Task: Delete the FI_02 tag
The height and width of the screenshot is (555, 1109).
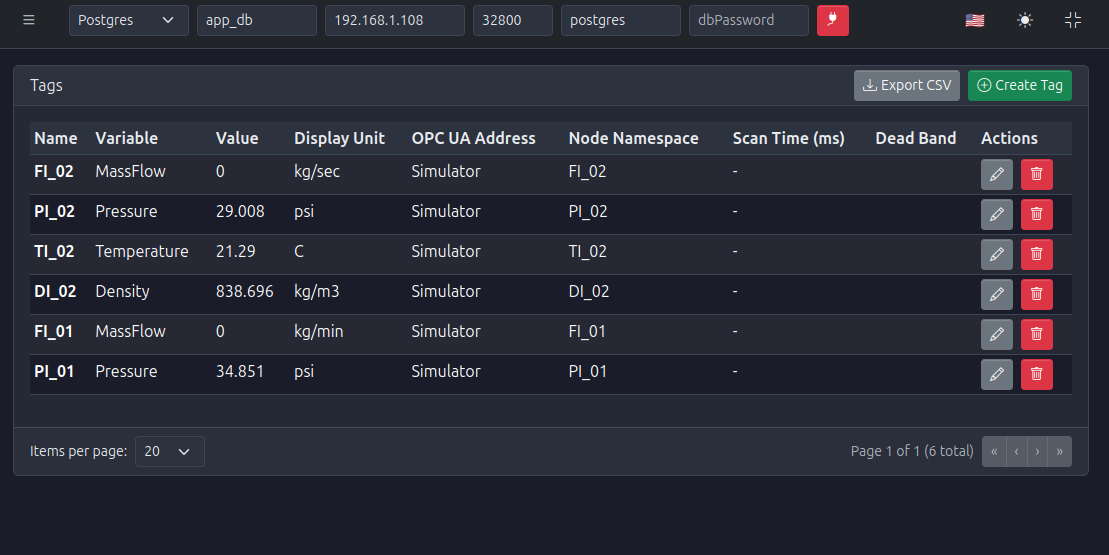Action: pyautogui.click(x=1036, y=175)
